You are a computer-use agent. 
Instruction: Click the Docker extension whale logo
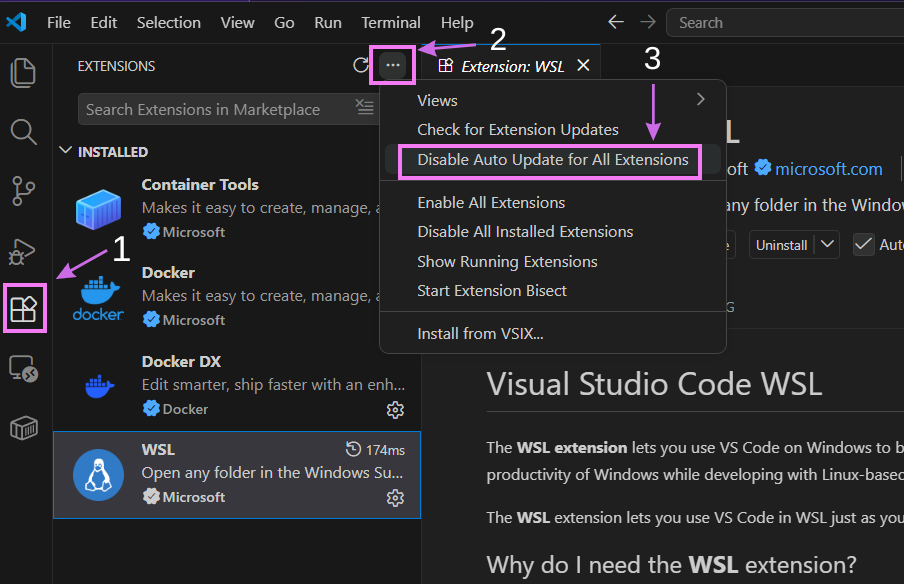click(99, 298)
